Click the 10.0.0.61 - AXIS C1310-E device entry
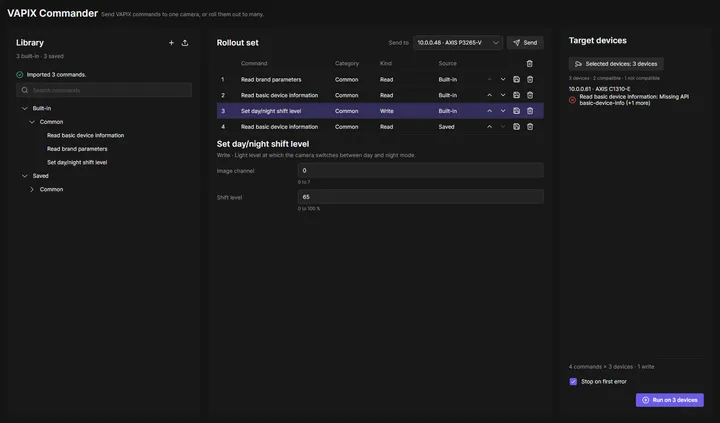720x423 pixels. coord(599,89)
